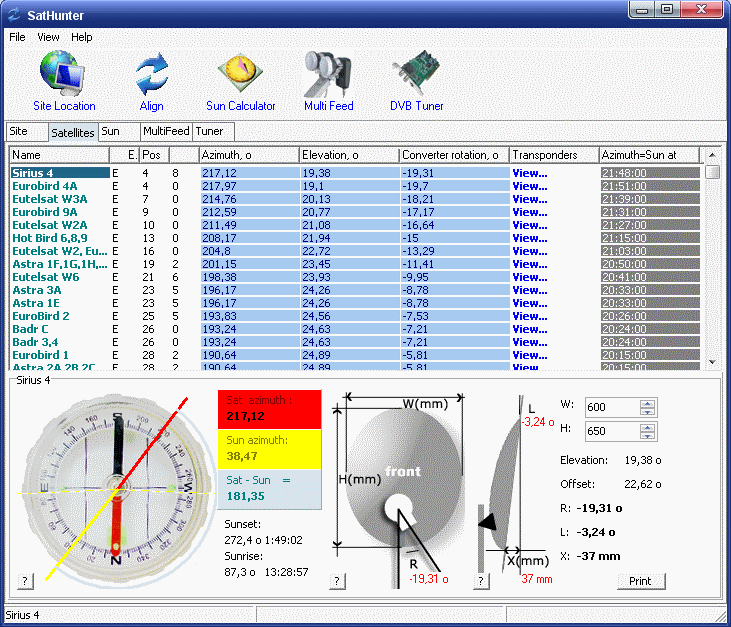This screenshot has width=731, height=627.
Task: Click the red Sat azimuth 217,12 box
Action: click(269, 409)
